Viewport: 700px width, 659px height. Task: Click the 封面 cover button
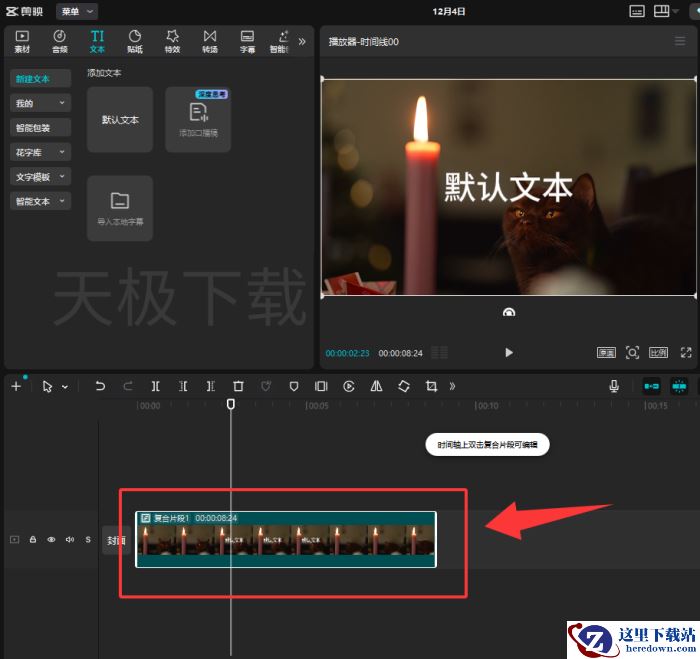coord(115,540)
